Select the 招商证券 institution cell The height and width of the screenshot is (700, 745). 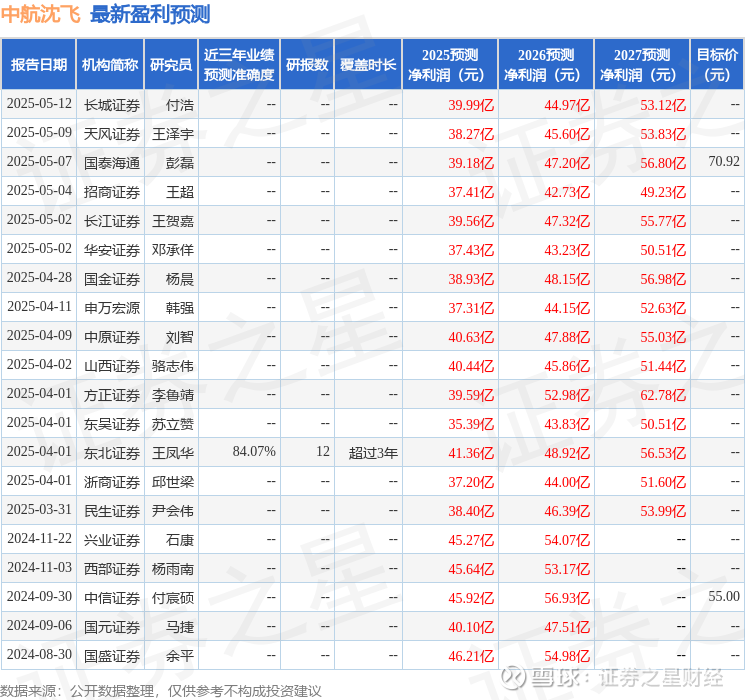point(112,192)
